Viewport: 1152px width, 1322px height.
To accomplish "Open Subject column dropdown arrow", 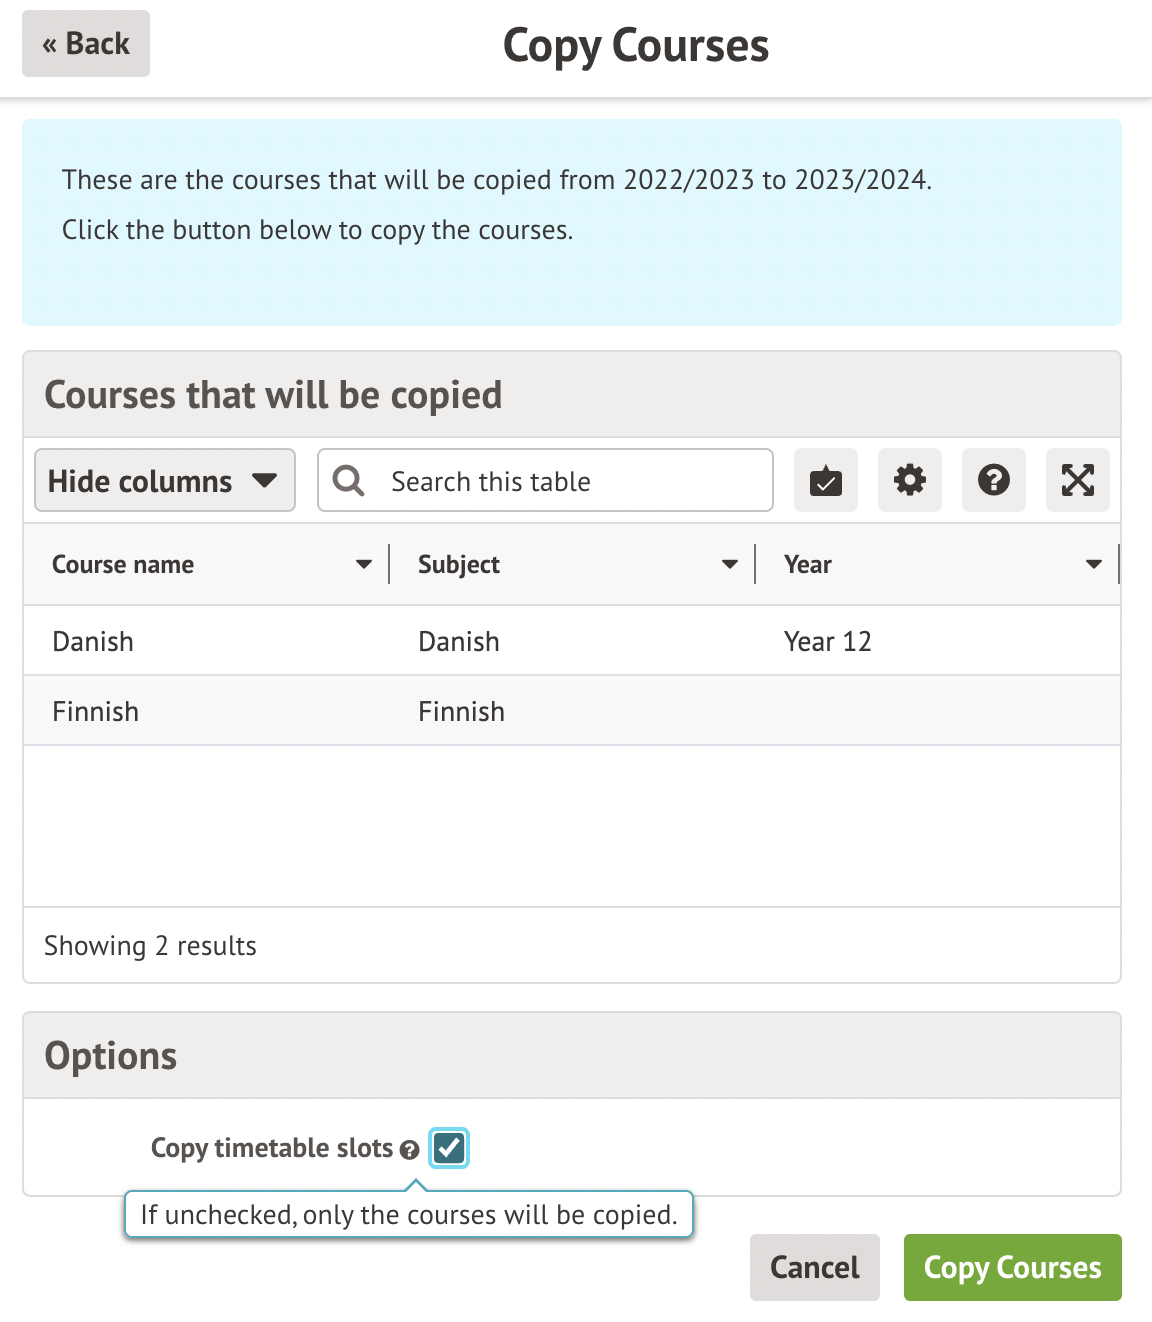I will (730, 565).
